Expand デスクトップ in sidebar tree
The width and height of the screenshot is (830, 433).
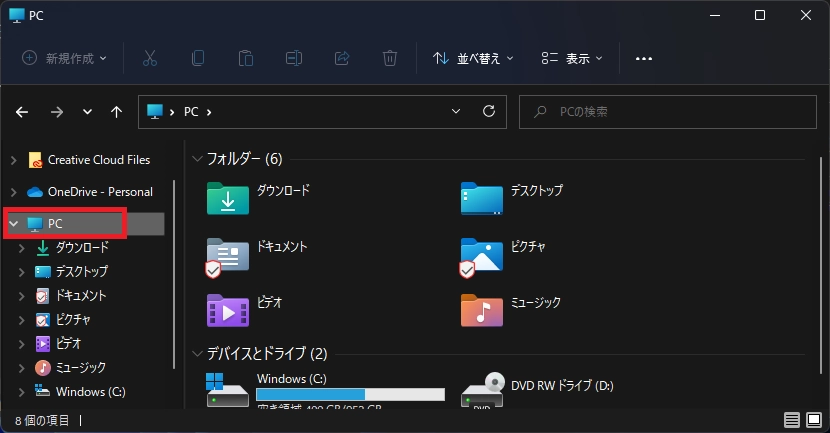pyautogui.click(x=22, y=272)
